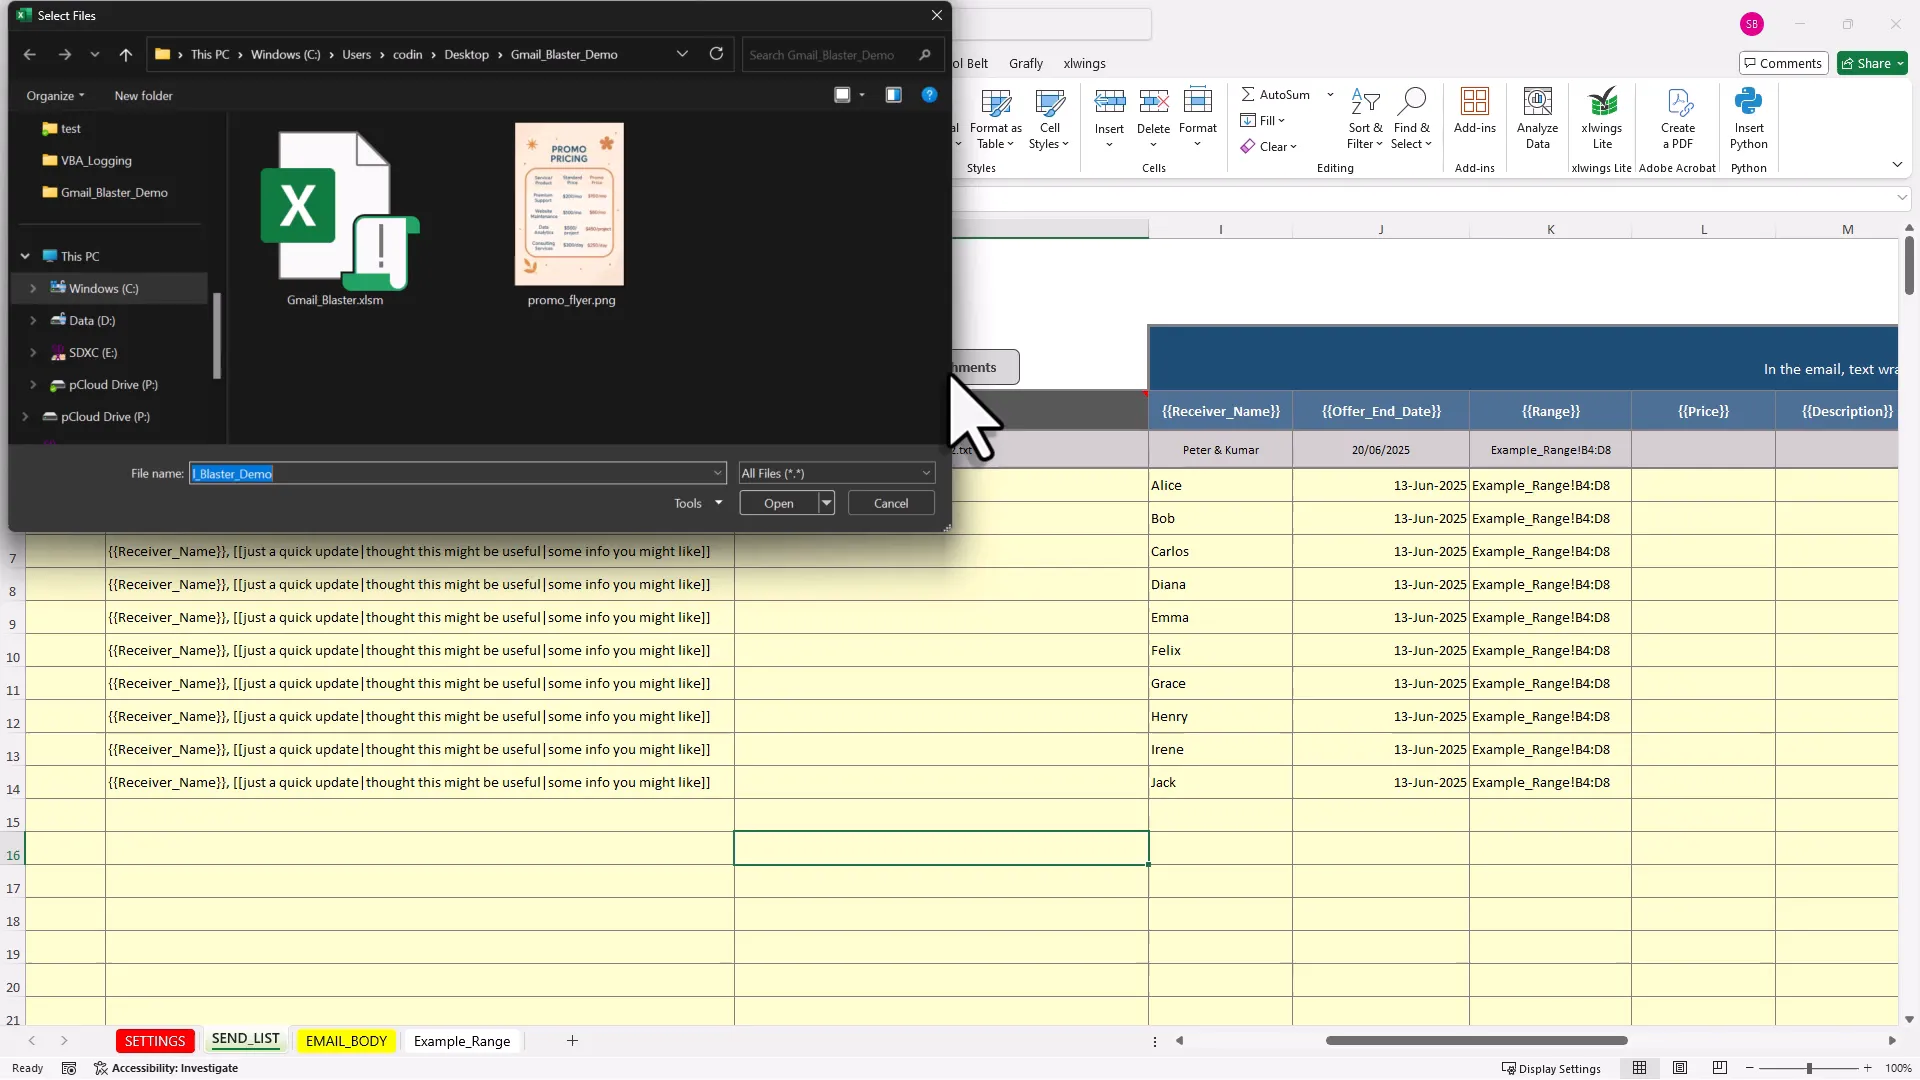
Task: Expand the Windows (C:) tree node
Action: coord(31,288)
